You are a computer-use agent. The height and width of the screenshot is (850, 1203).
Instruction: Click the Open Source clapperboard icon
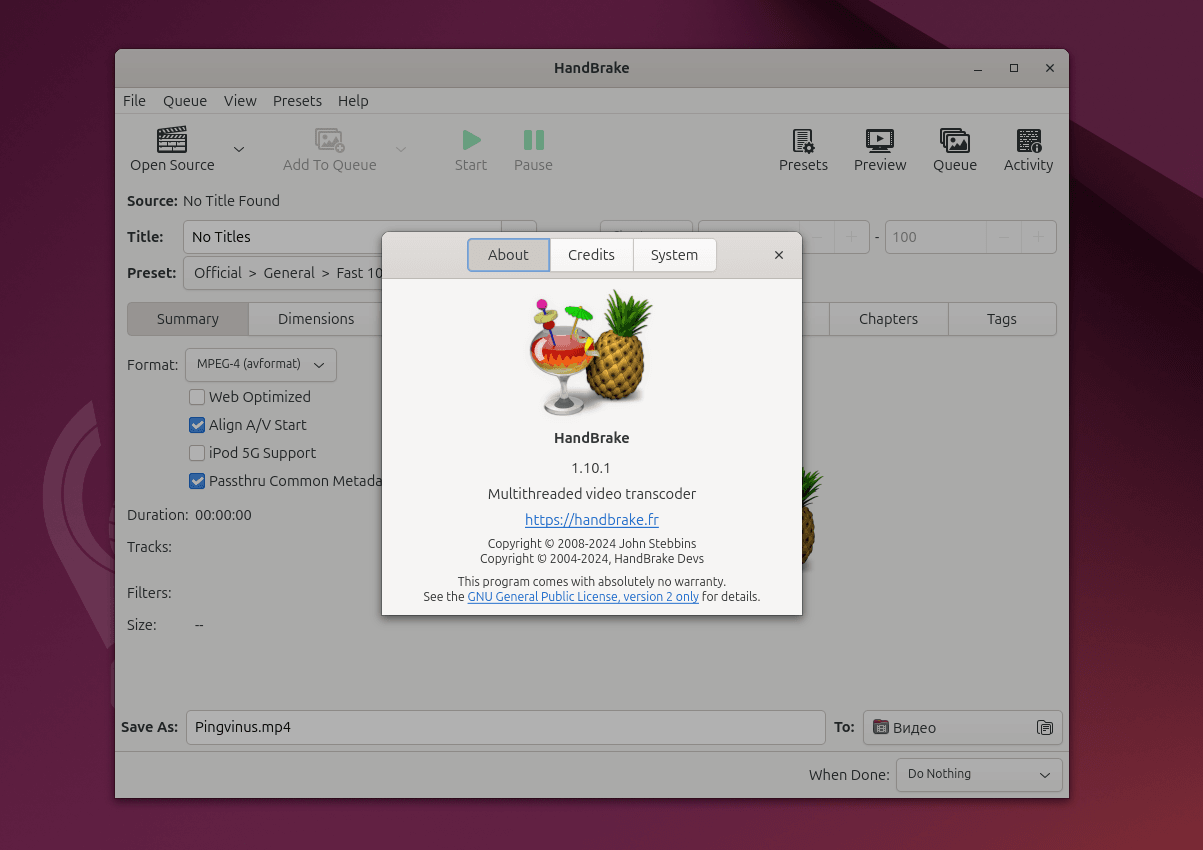coord(172,140)
